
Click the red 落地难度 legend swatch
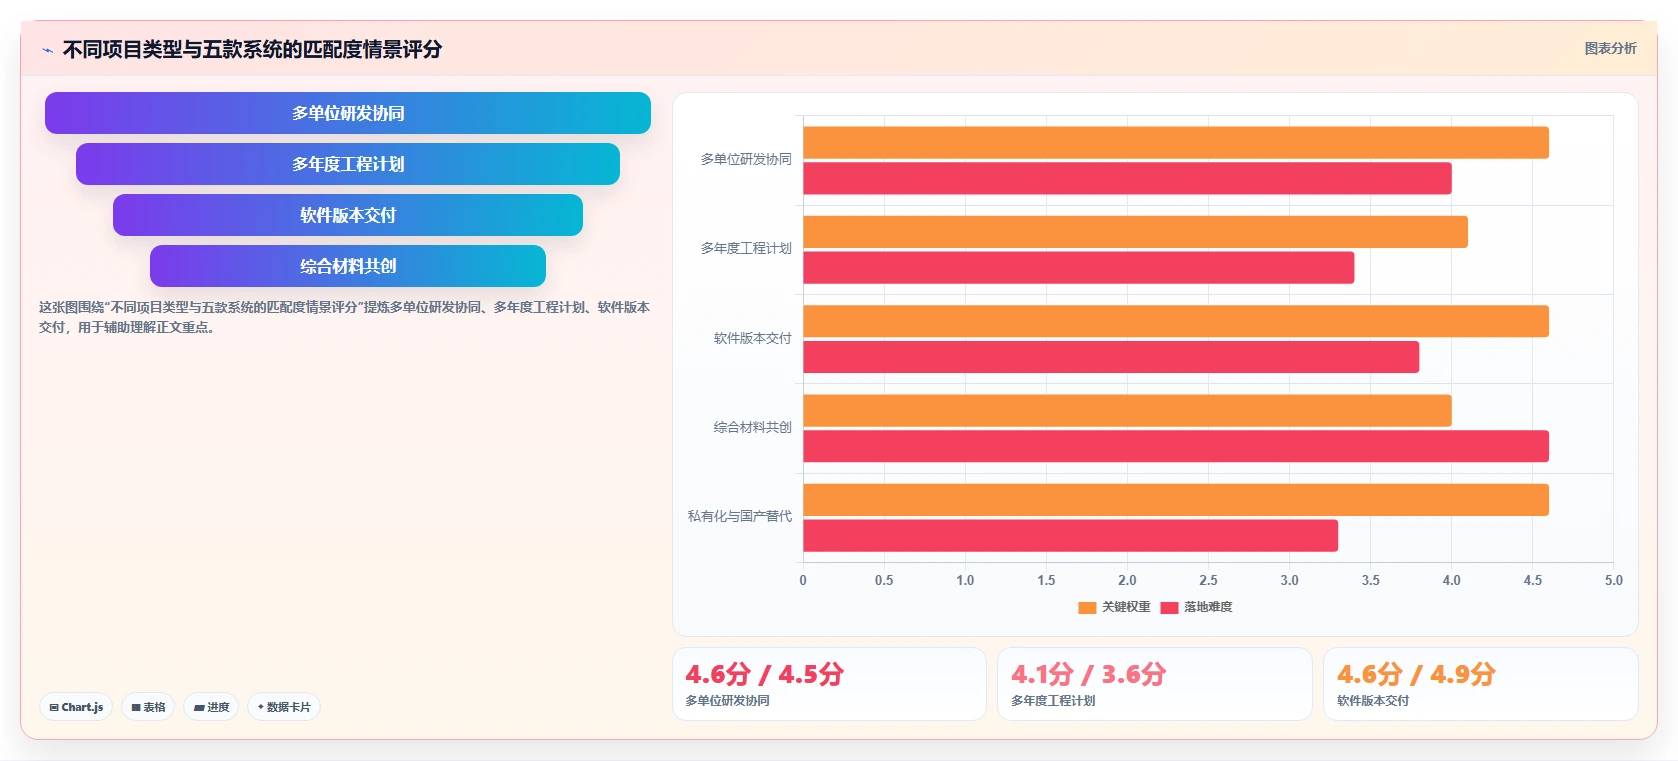click(1169, 607)
